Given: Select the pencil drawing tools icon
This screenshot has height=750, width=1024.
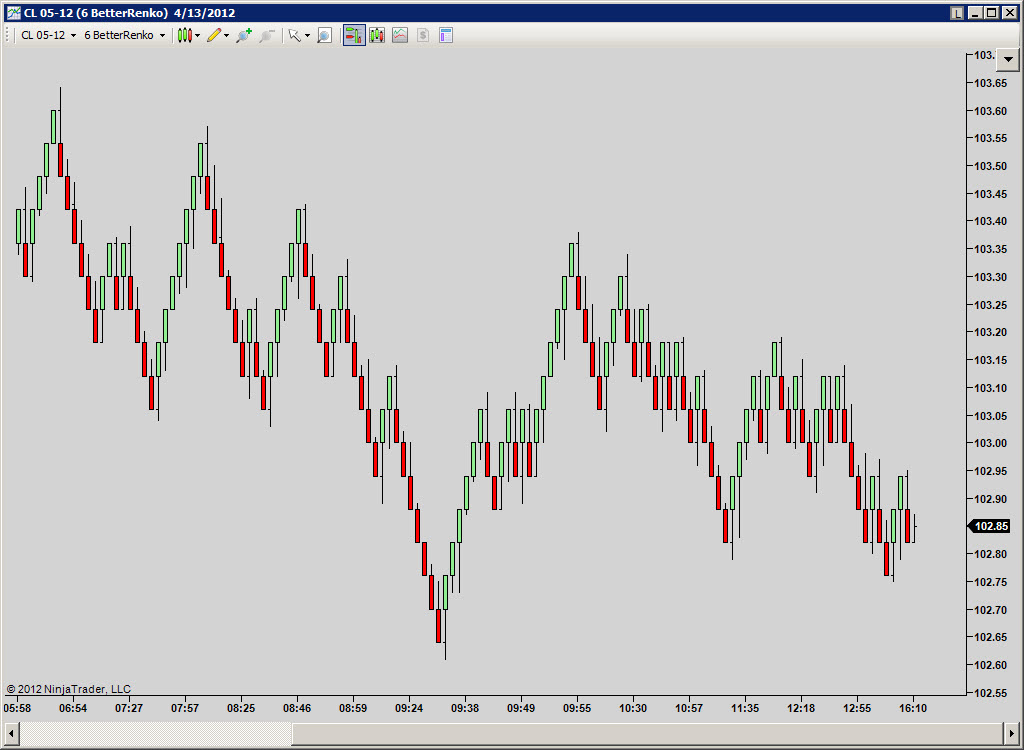Looking at the screenshot, I should 214,35.
